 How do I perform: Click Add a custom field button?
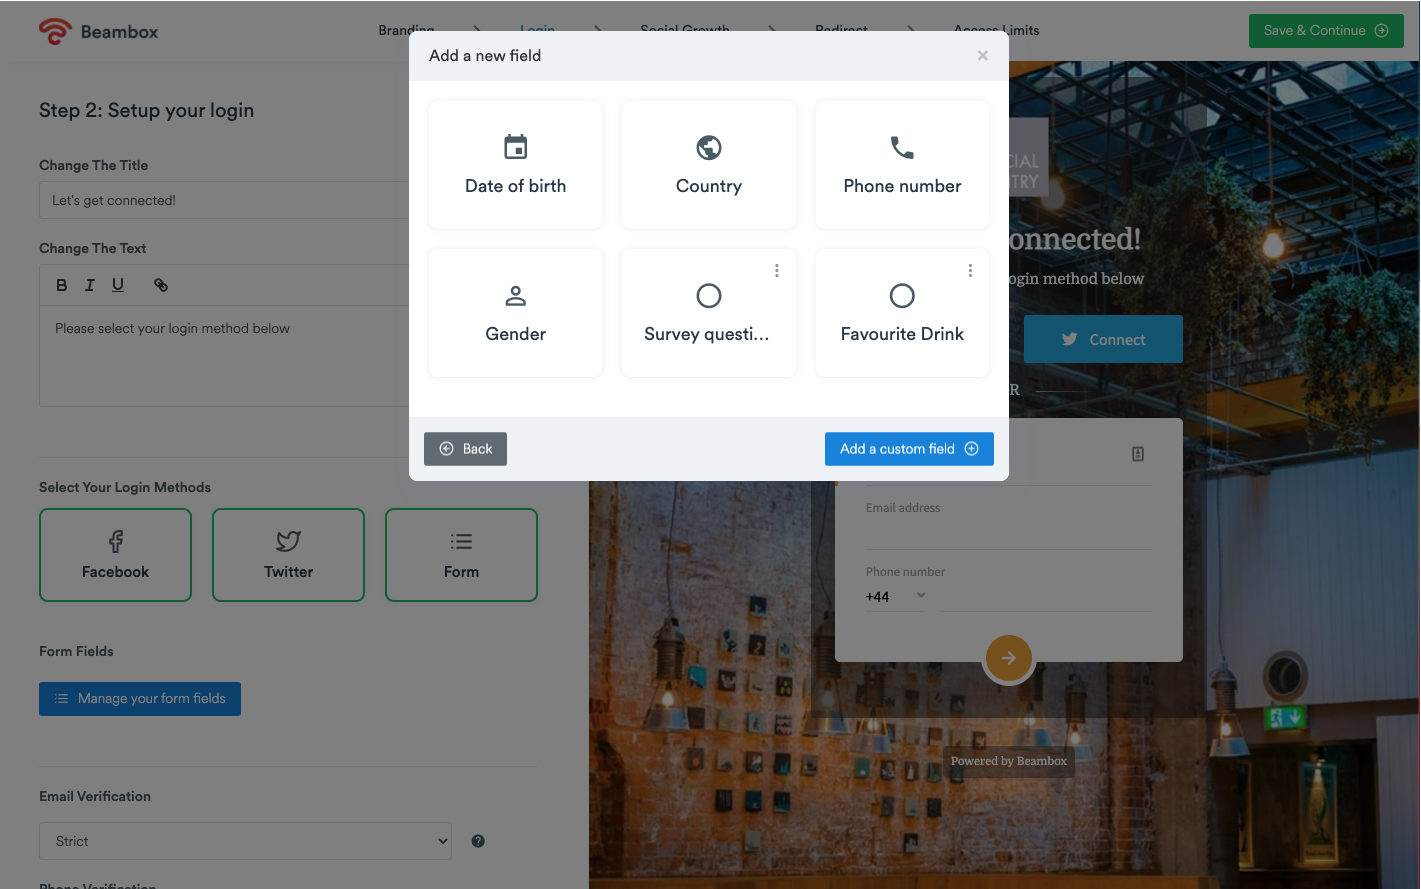pos(908,449)
